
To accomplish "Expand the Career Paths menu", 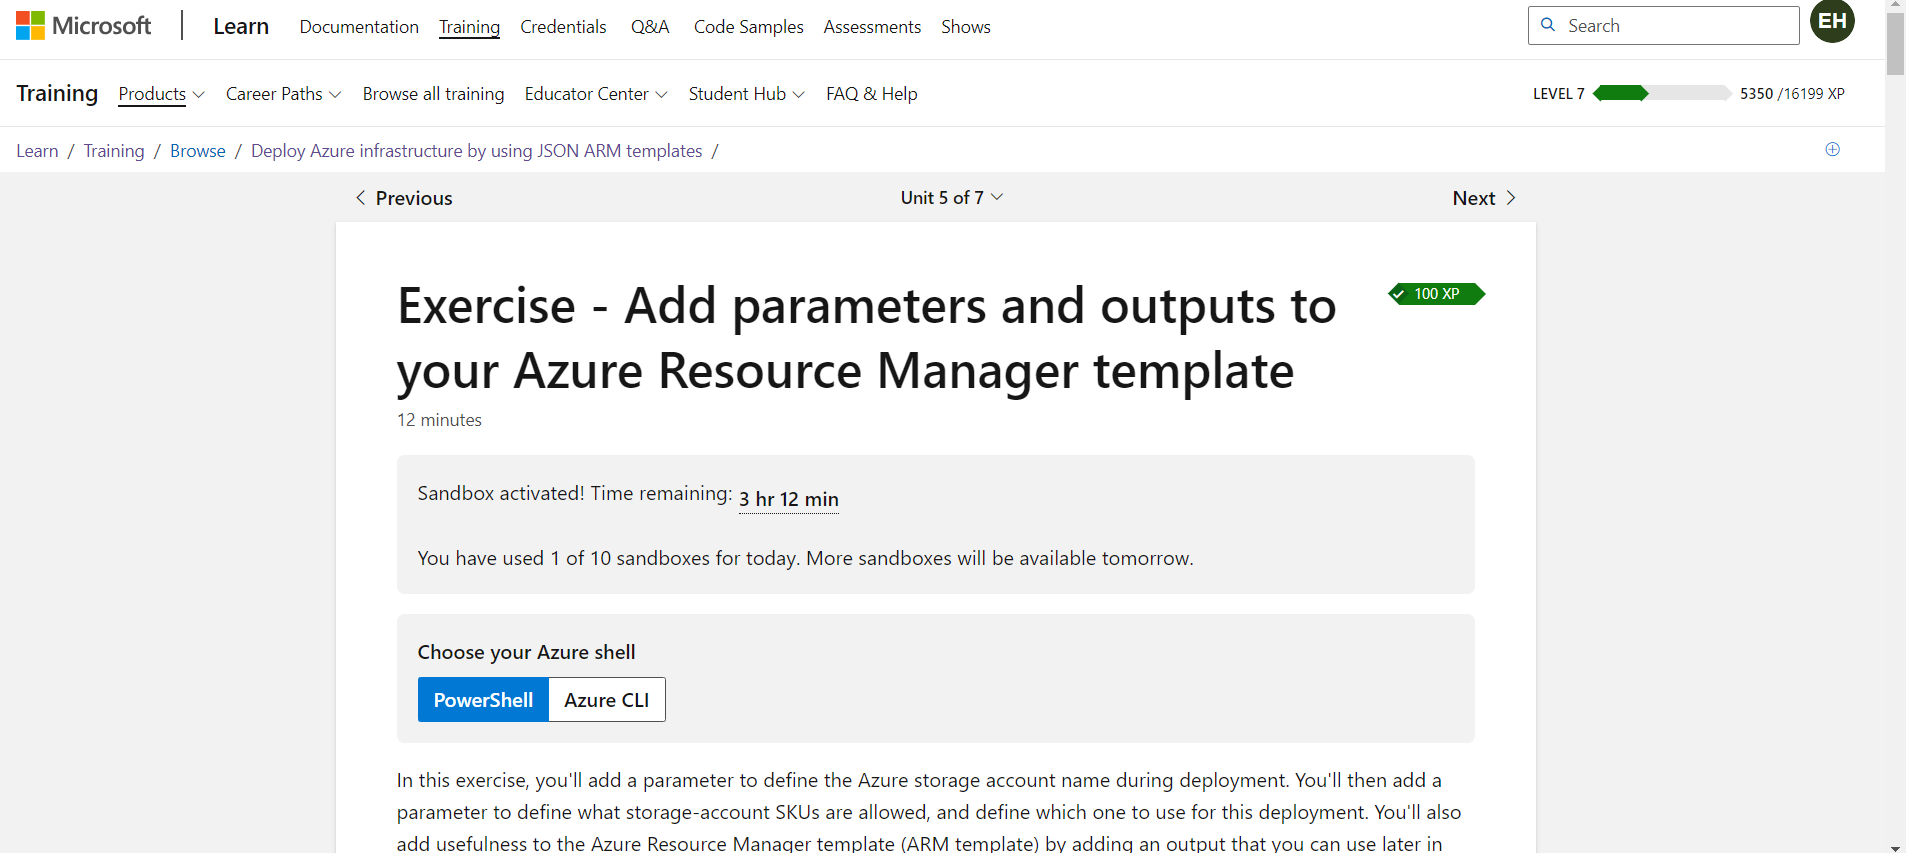I will [x=283, y=94].
